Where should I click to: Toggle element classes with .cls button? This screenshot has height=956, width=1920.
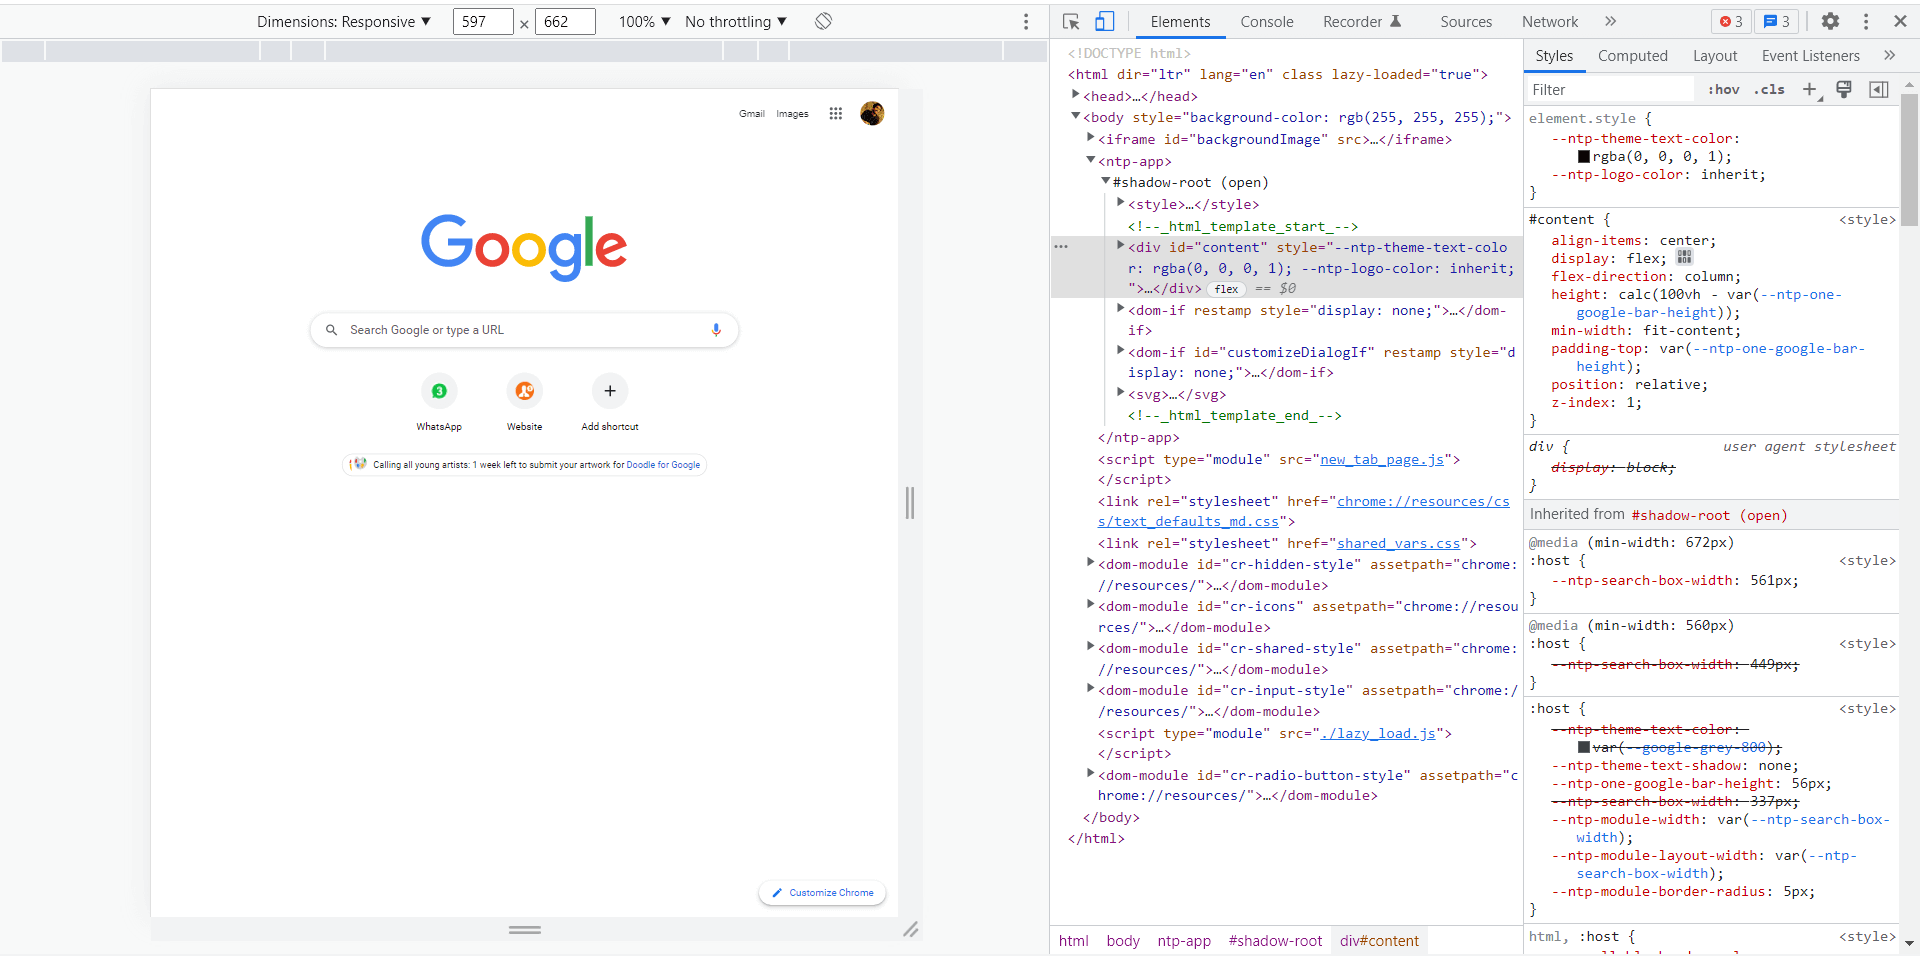(1770, 89)
